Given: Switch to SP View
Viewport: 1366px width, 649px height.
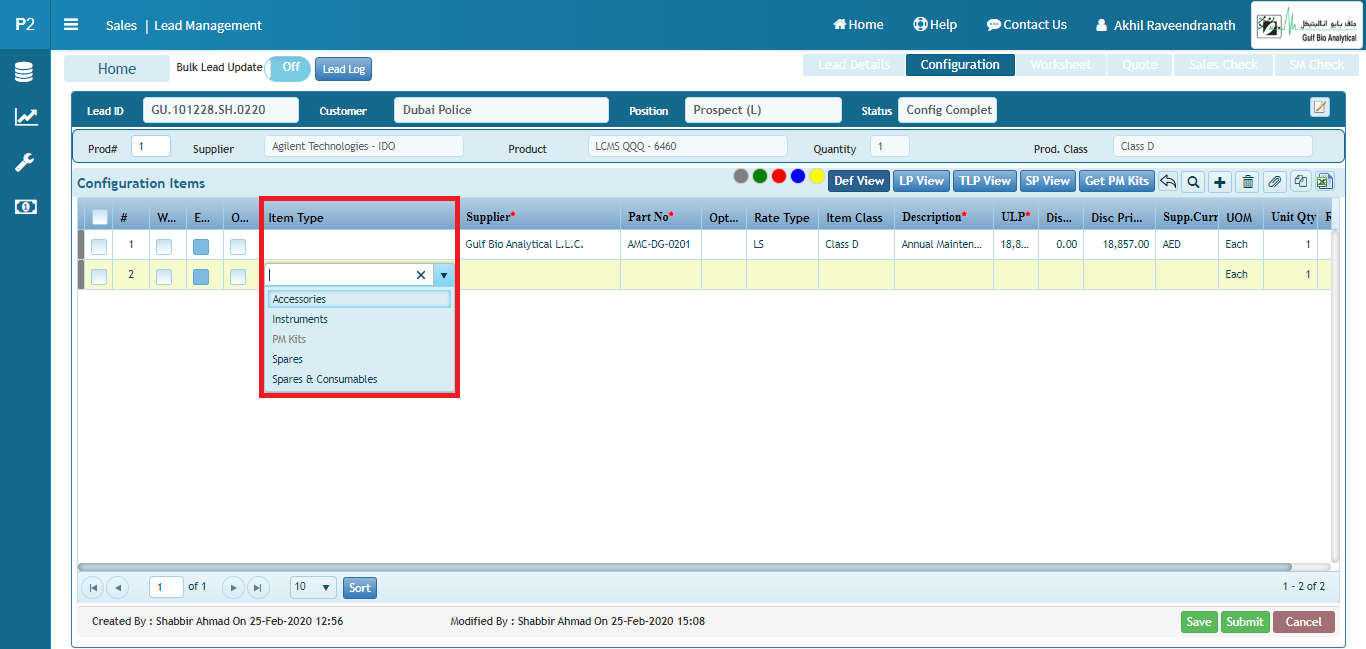Looking at the screenshot, I should click(x=1047, y=181).
